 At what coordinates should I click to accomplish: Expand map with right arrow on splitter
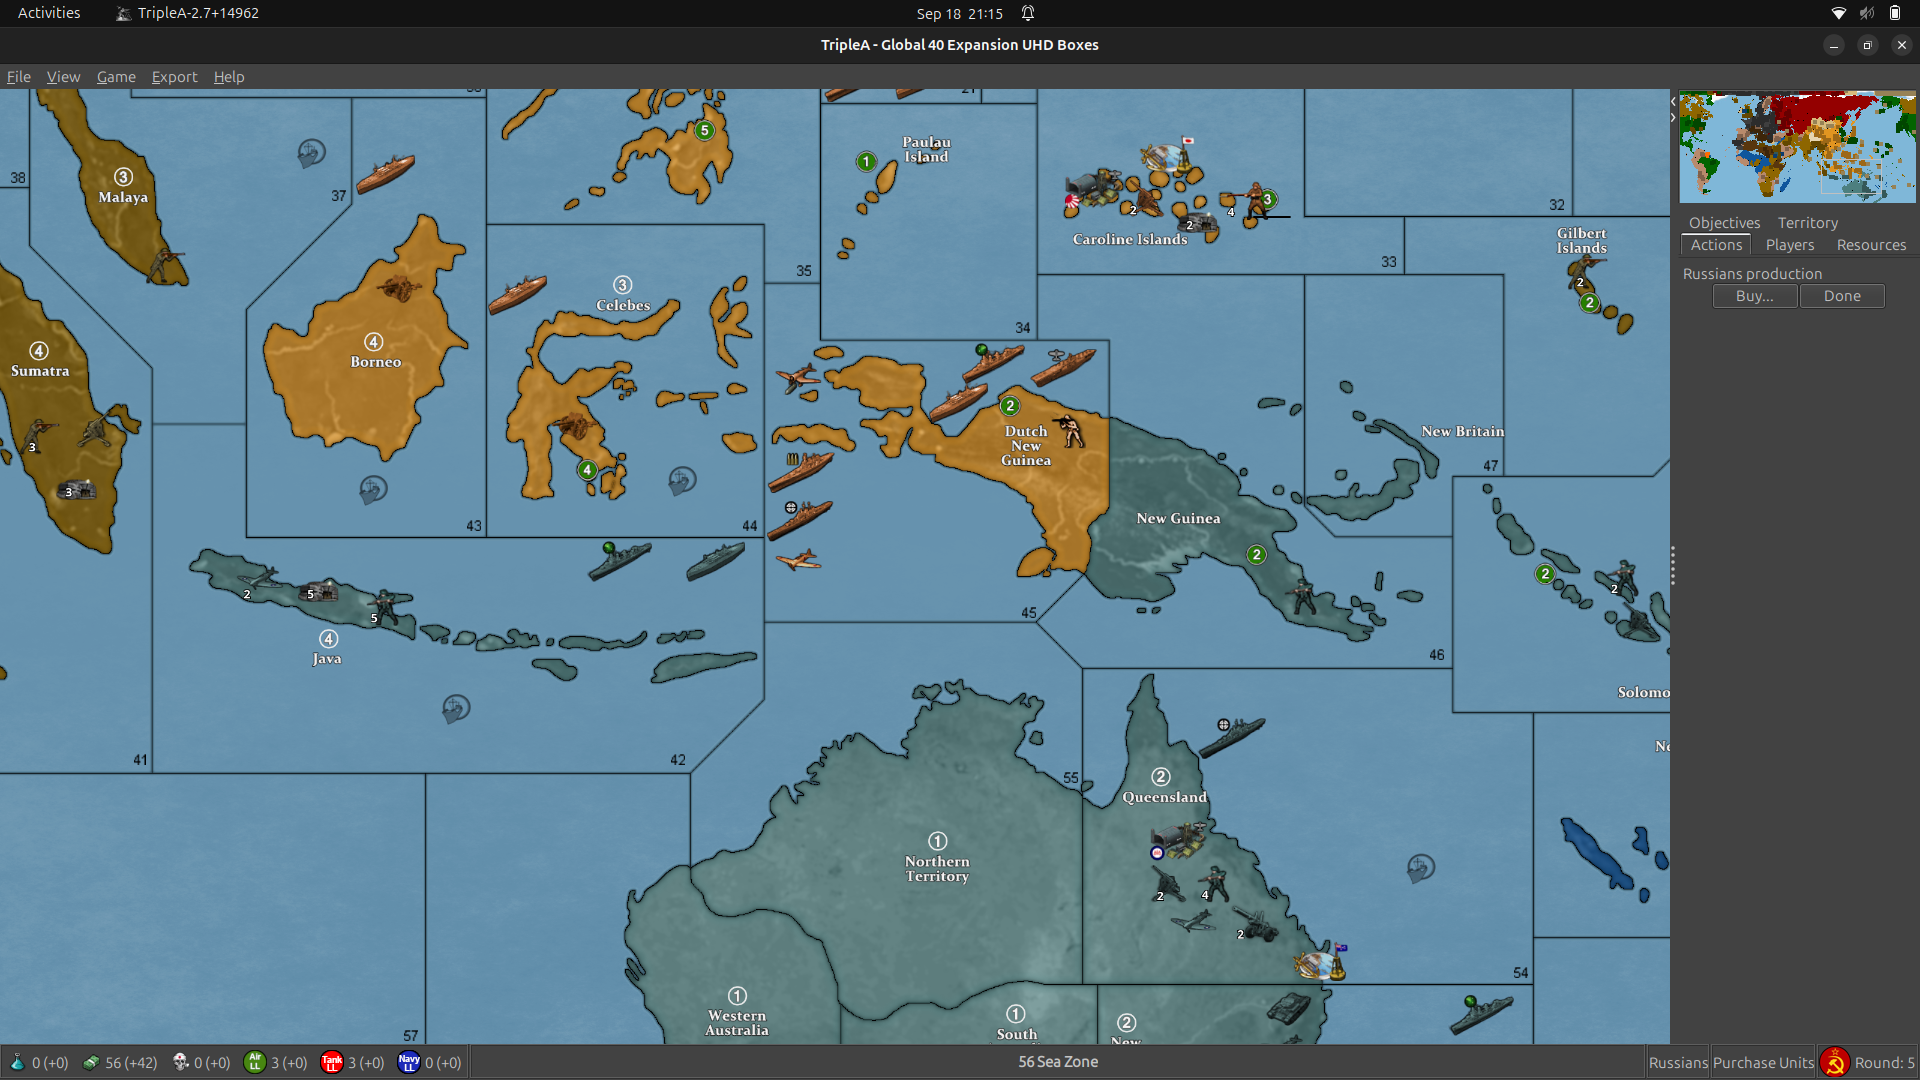(x=1673, y=118)
